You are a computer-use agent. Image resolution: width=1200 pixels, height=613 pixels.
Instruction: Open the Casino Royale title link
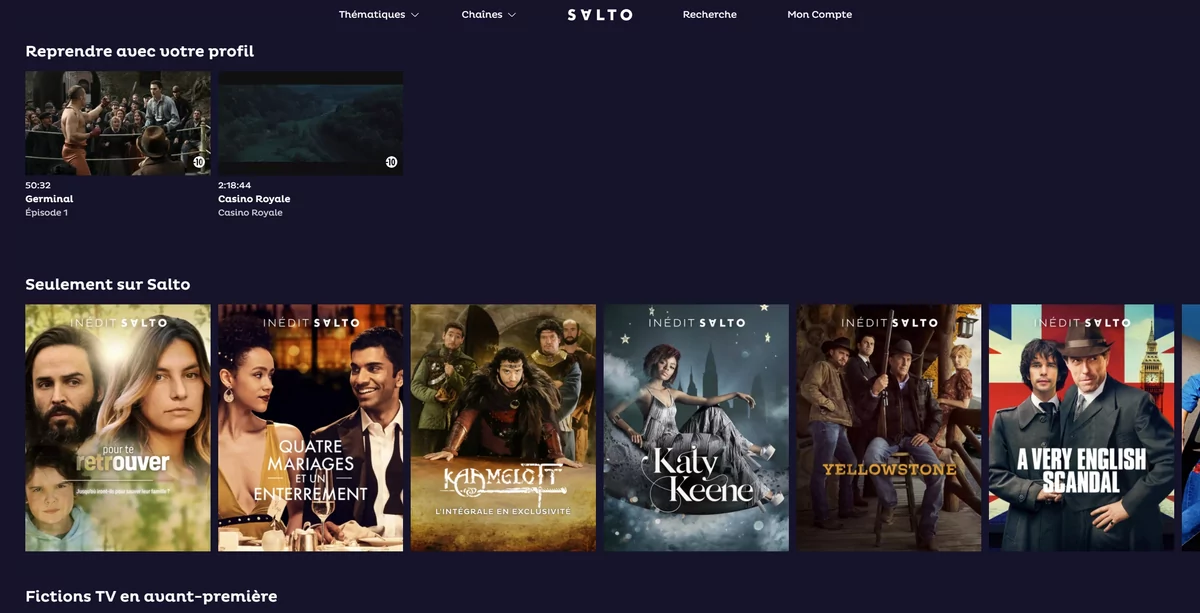(254, 199)
